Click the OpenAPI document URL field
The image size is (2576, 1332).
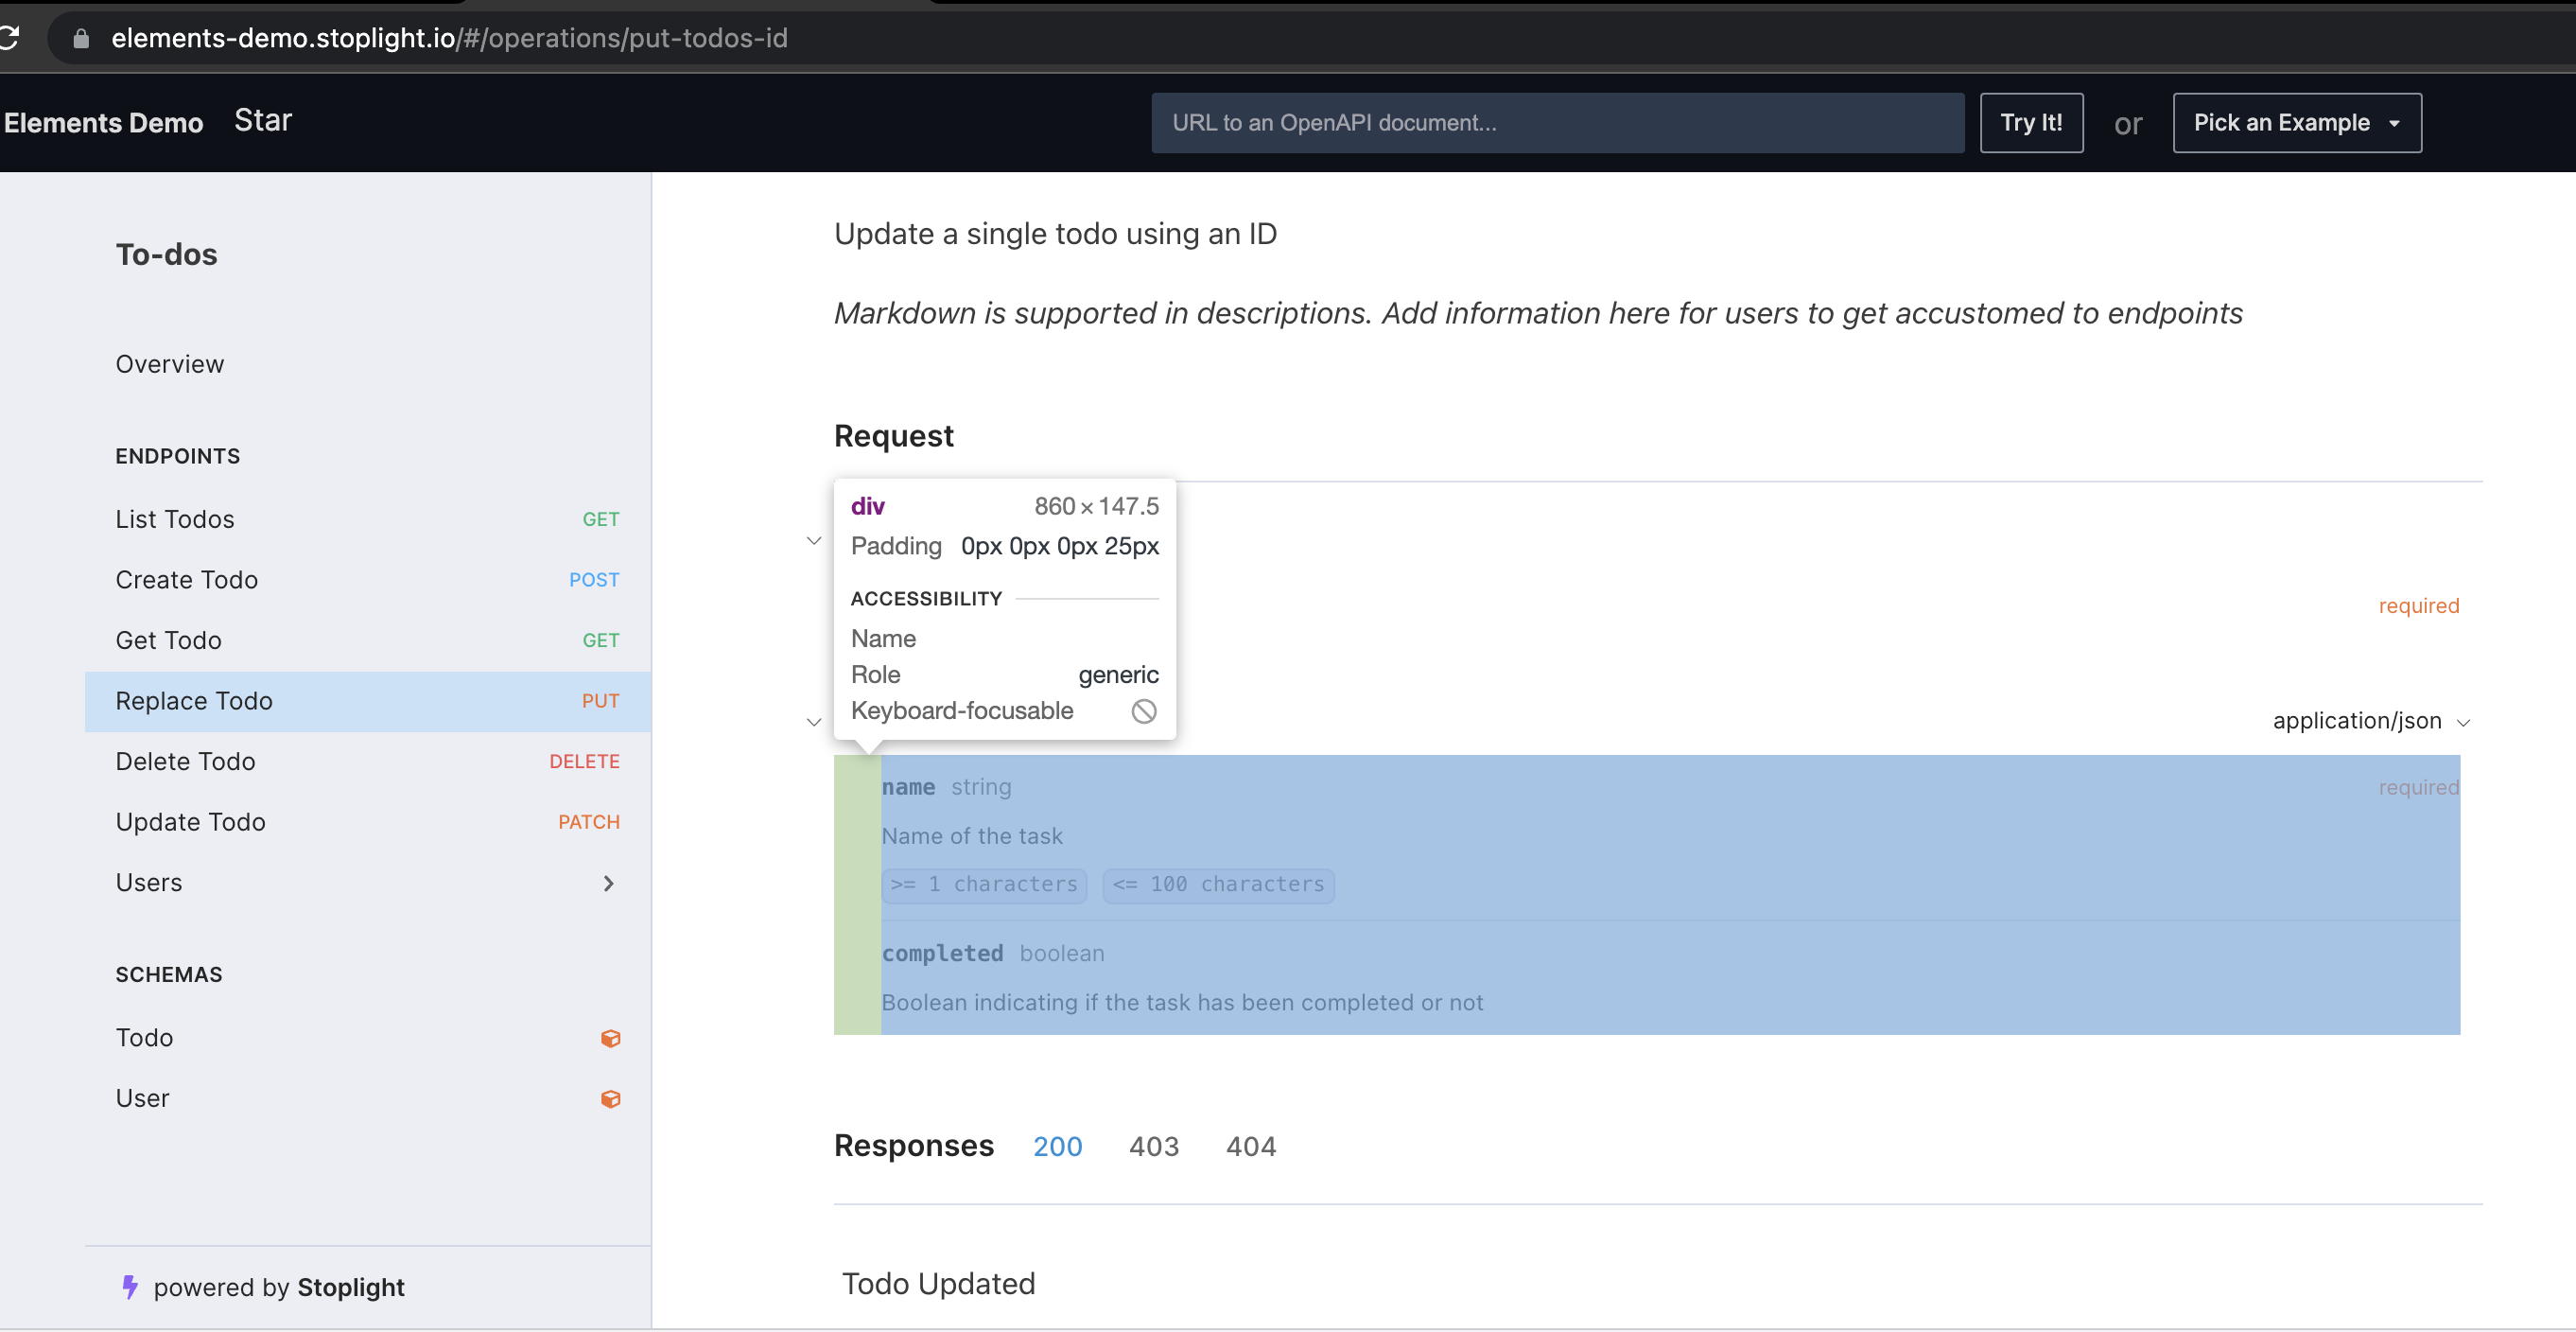[x=1557, y=123]
